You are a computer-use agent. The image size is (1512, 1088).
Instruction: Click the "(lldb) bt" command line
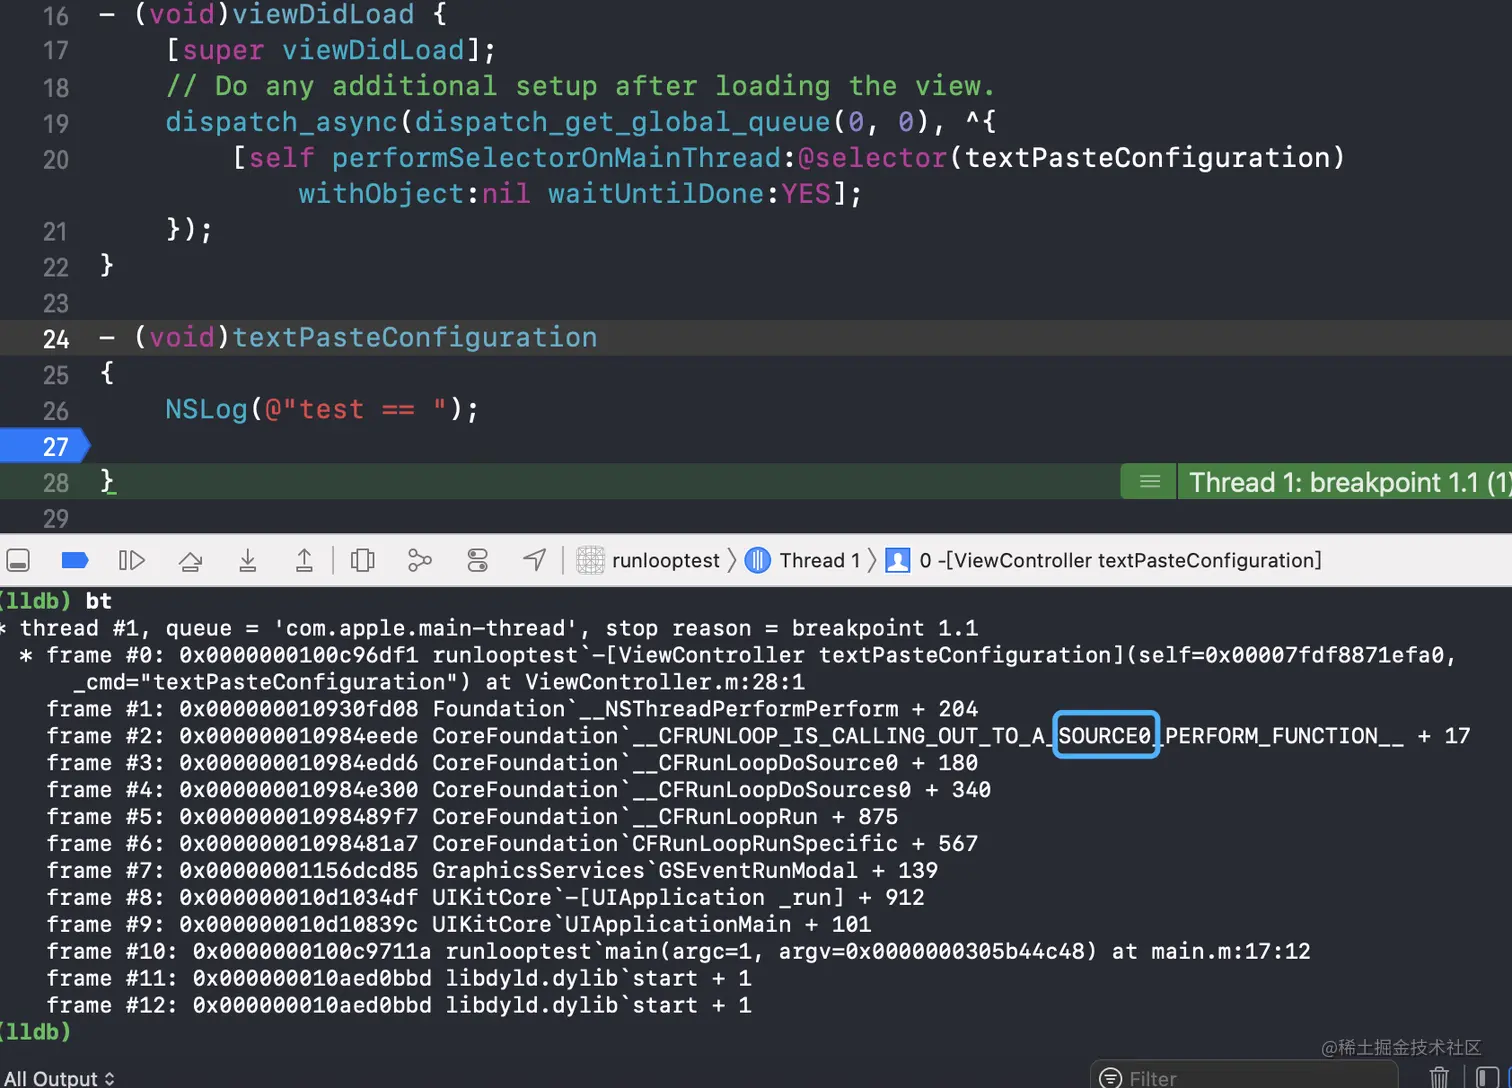tap(56, 601)
